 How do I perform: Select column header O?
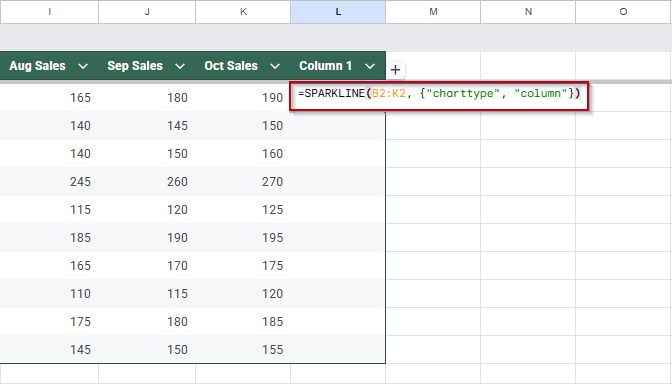624,12
